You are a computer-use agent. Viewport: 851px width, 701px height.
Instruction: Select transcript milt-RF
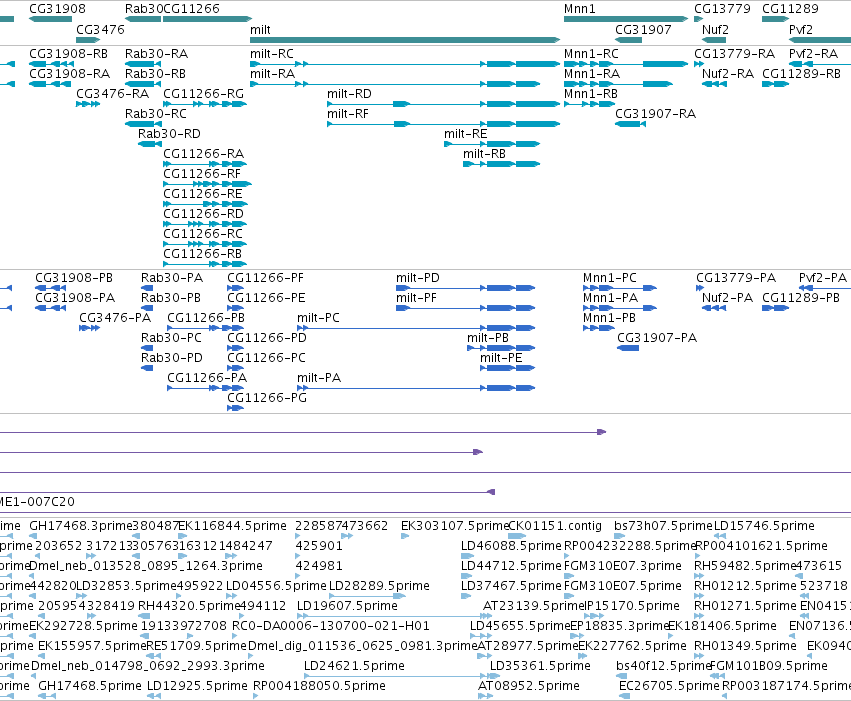pos(443,124)
